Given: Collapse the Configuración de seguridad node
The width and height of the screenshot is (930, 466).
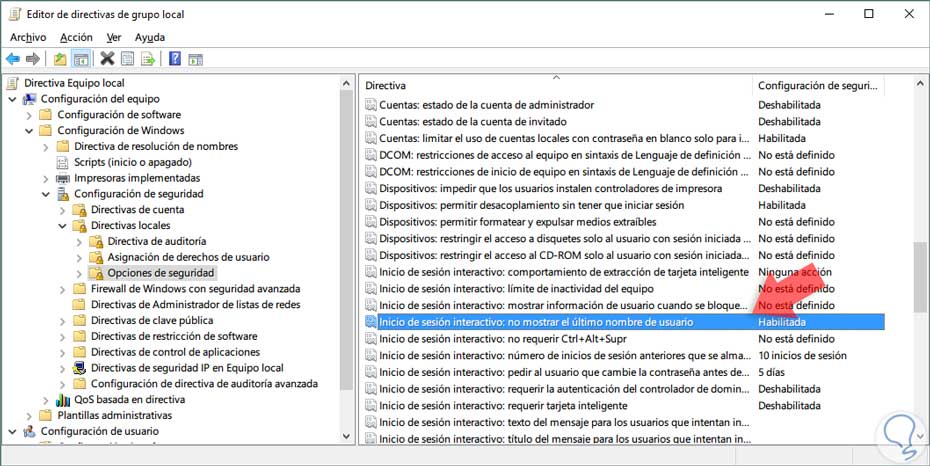Looking at the screenshot, I should click(46, 194).
